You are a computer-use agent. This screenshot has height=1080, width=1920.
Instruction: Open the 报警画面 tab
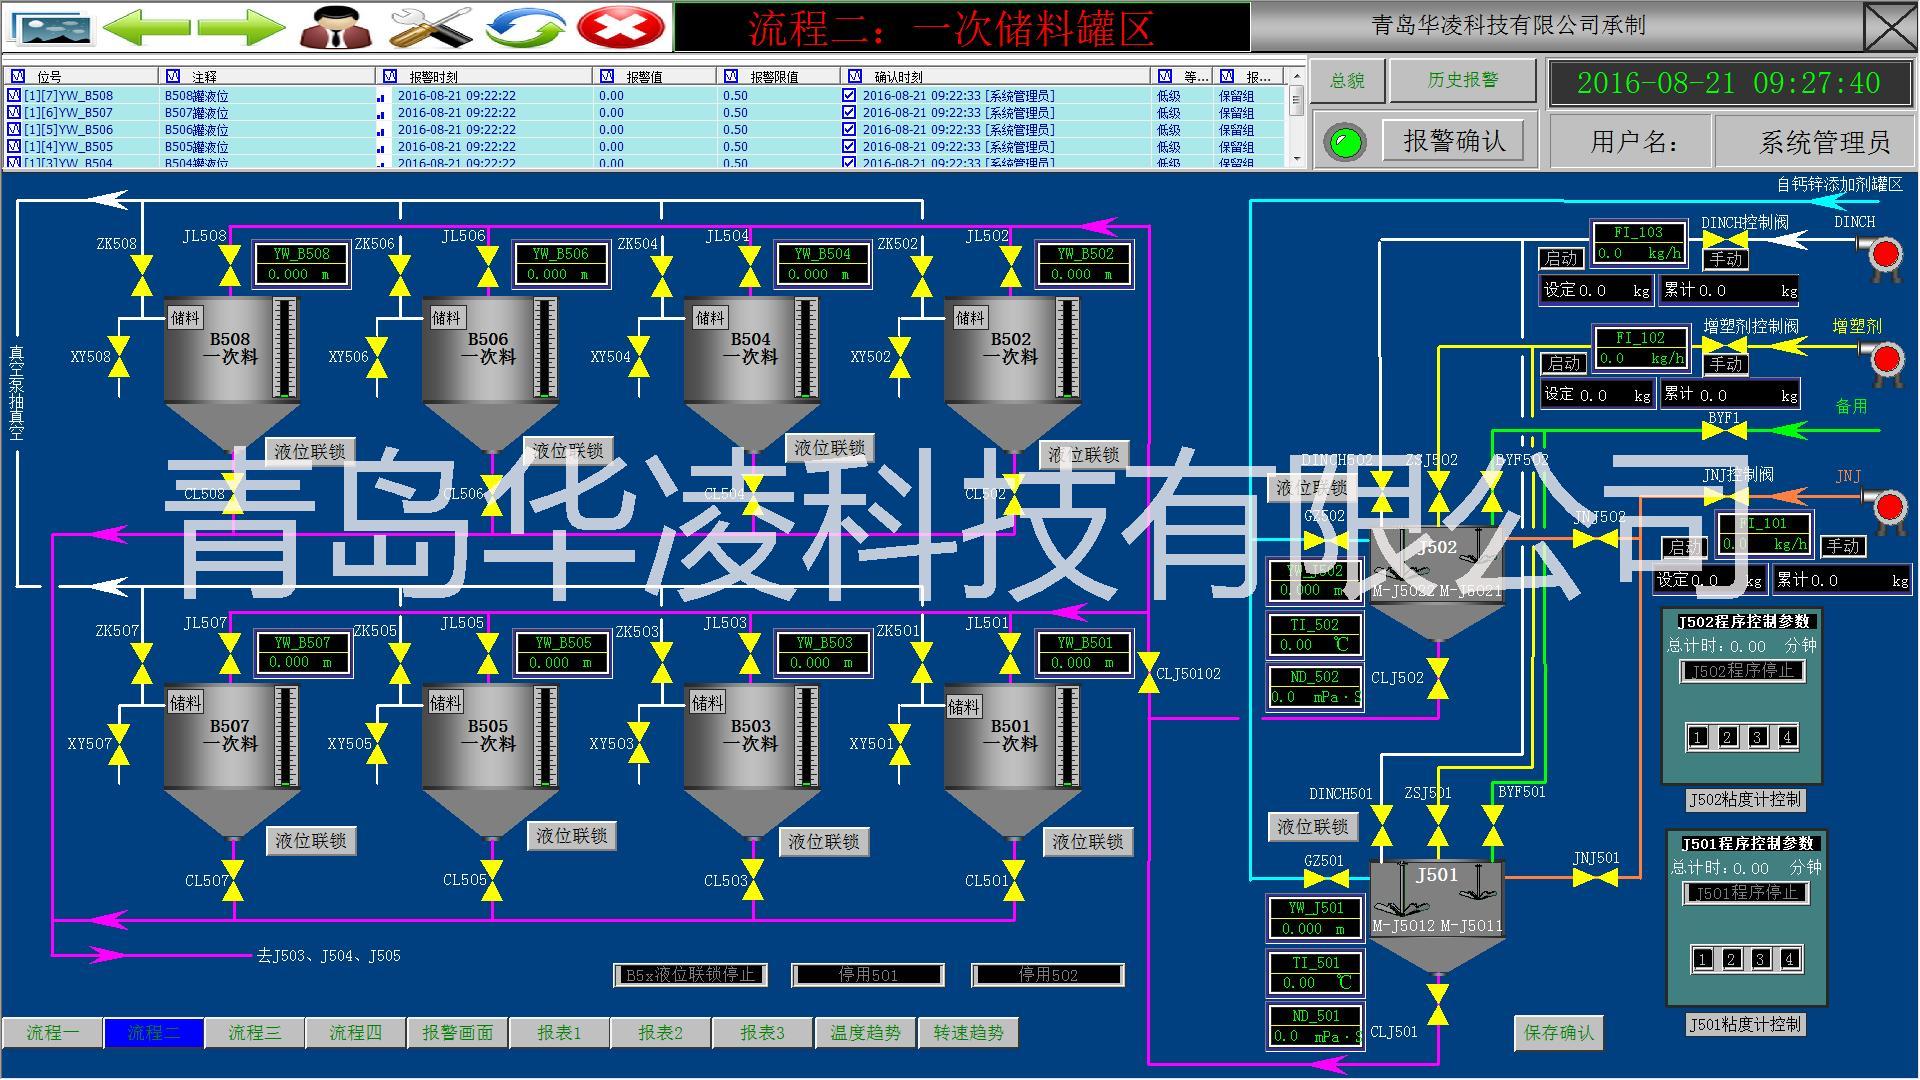(x=458, y=1033)
